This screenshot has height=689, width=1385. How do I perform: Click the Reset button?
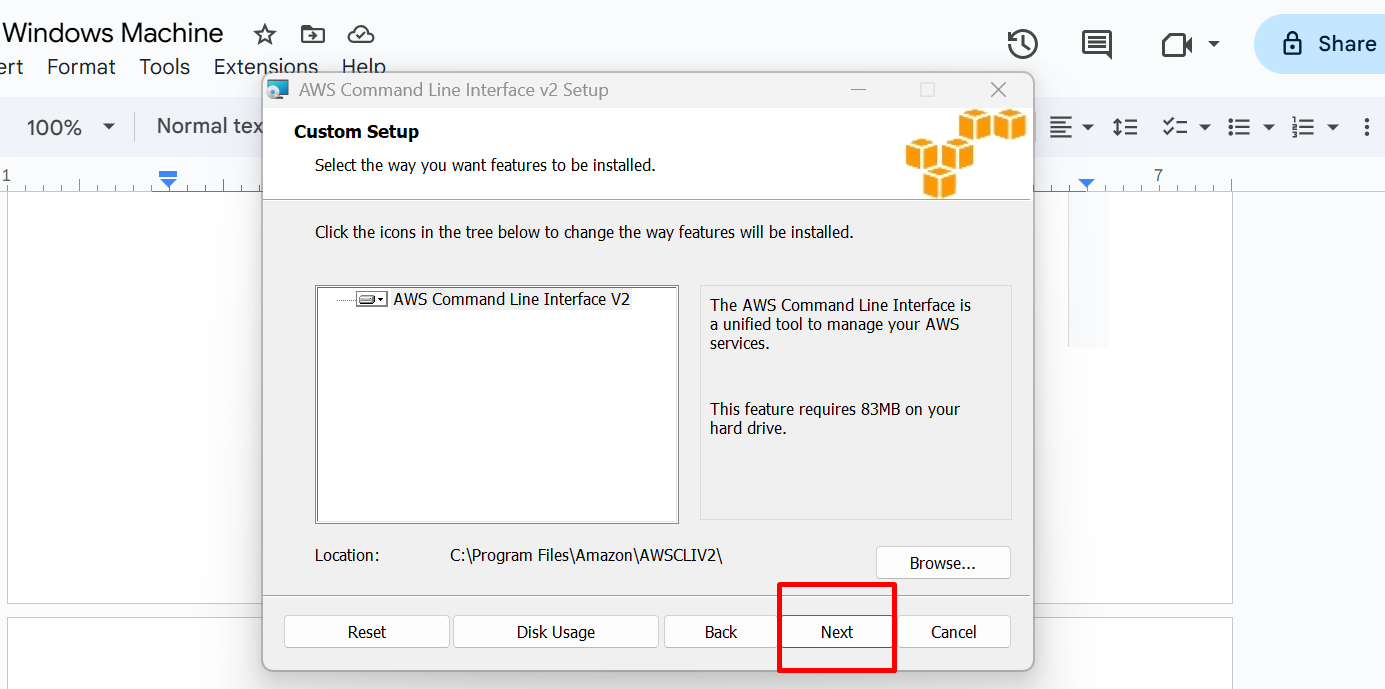tap(367, 632)
